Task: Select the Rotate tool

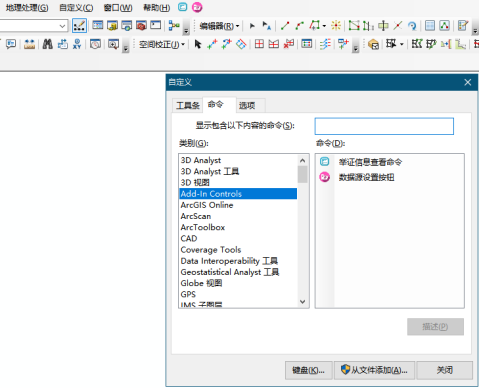Action: point(412,26)
